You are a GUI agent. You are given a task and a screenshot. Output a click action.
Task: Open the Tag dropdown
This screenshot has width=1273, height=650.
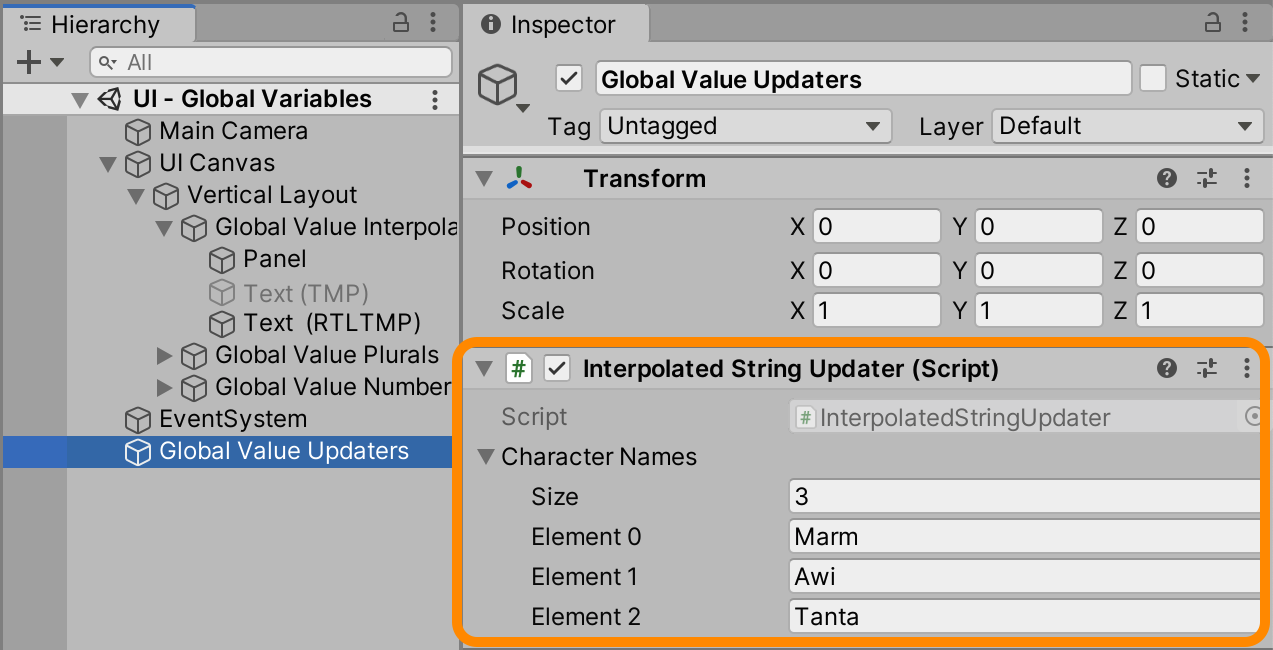(745, 126)
